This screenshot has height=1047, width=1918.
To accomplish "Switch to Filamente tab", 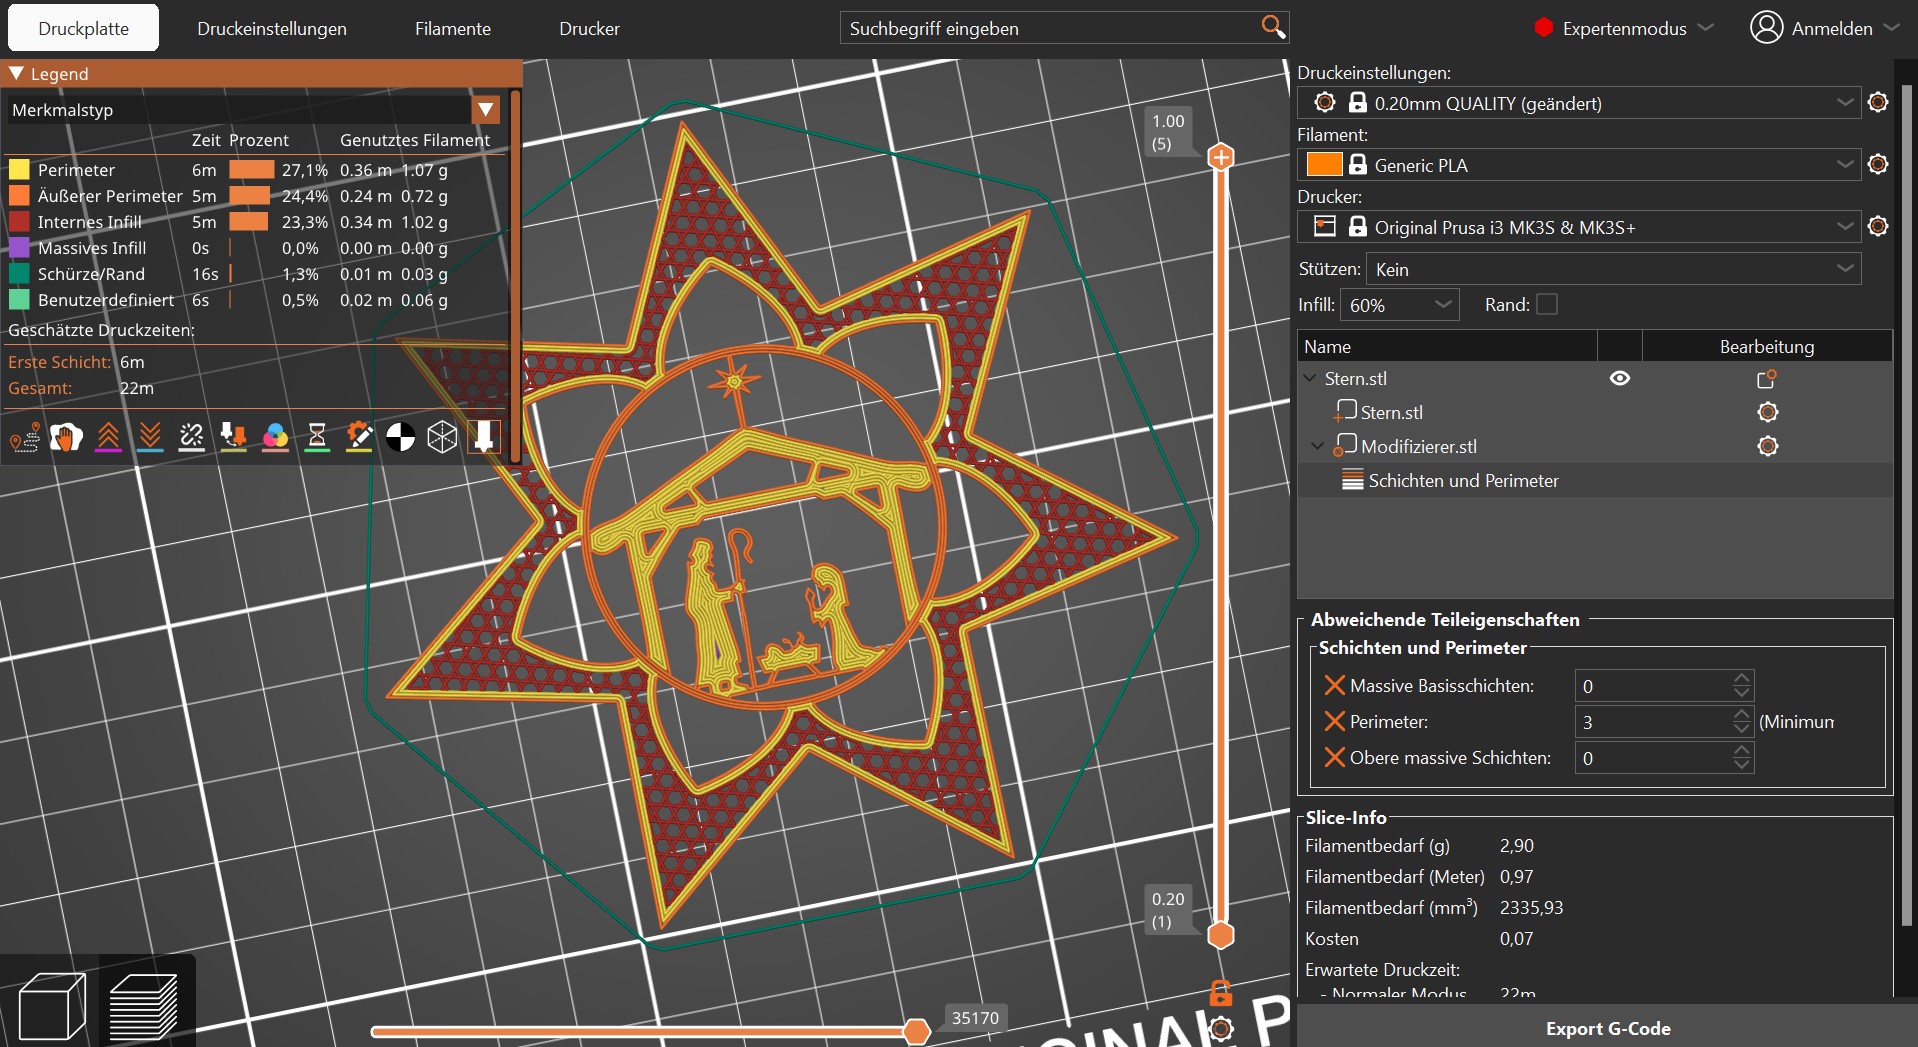I will 453,28.
